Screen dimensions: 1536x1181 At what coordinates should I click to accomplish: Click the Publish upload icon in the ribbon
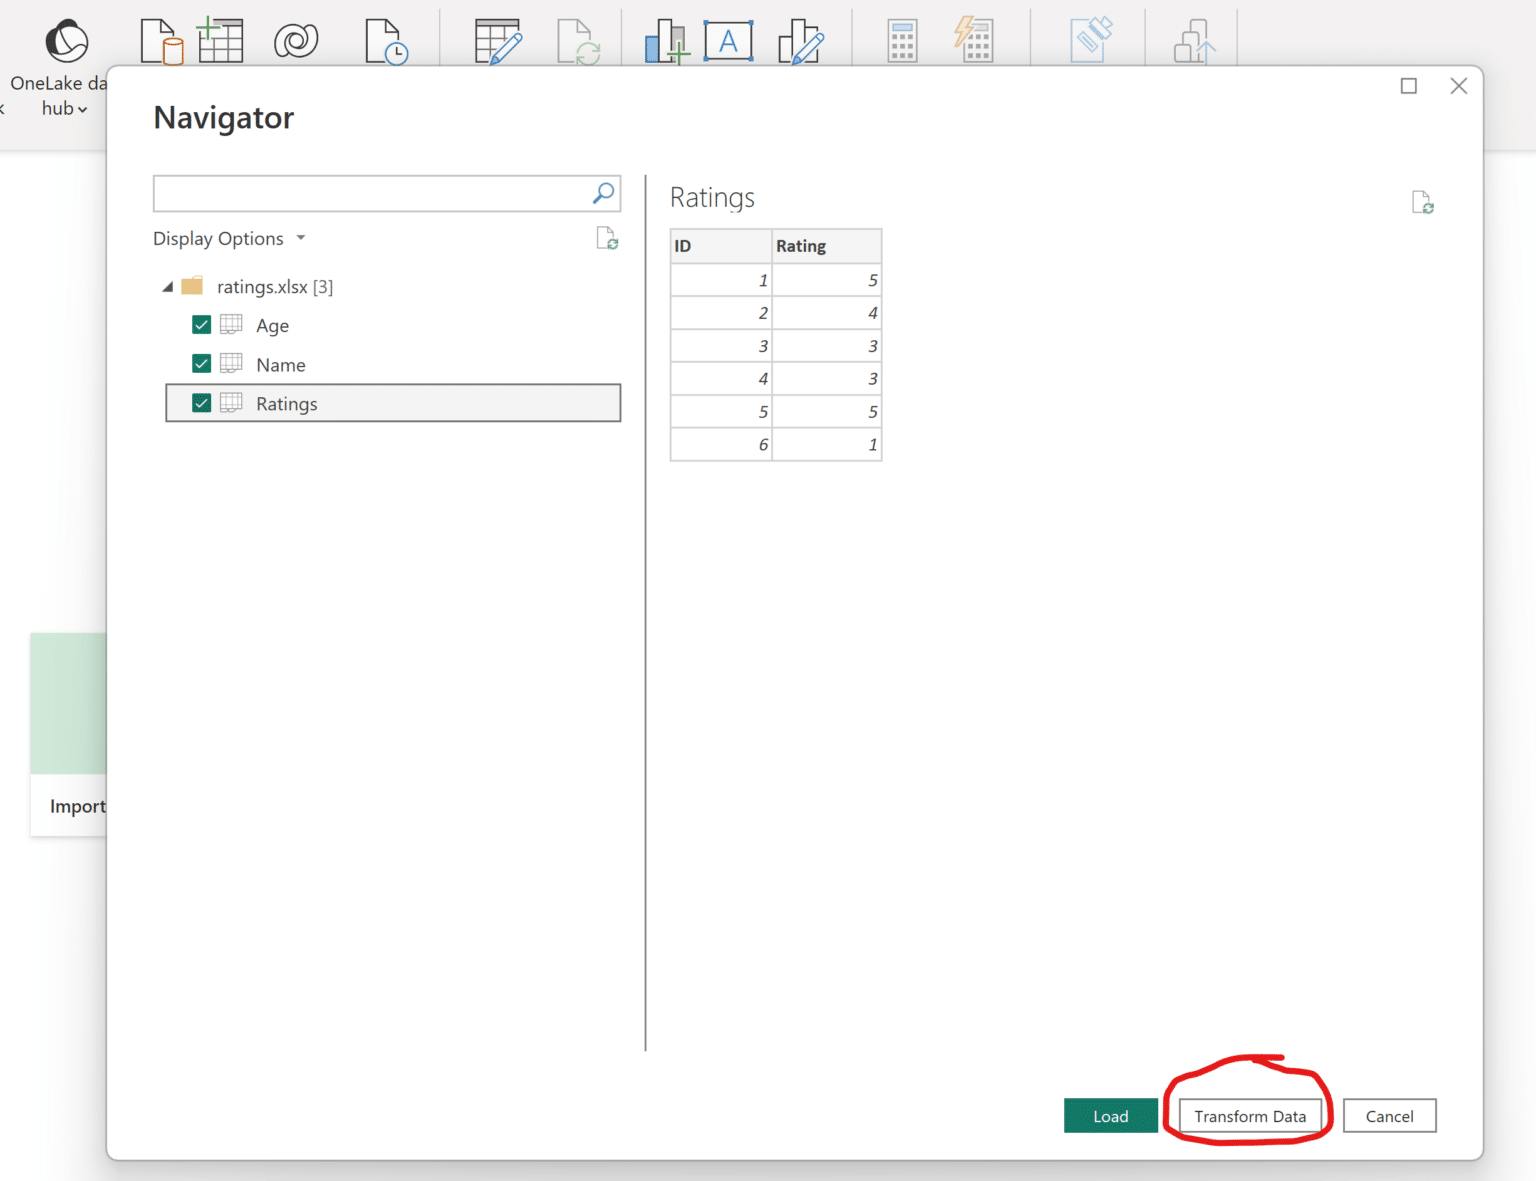click(1192, 40)
